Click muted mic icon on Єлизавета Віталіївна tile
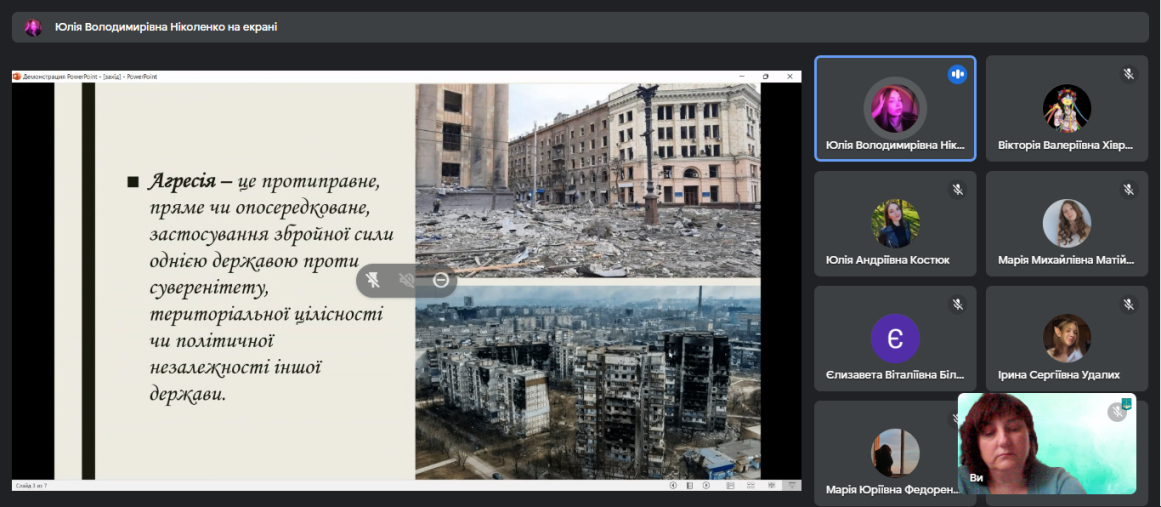 [x=957, y=304]
